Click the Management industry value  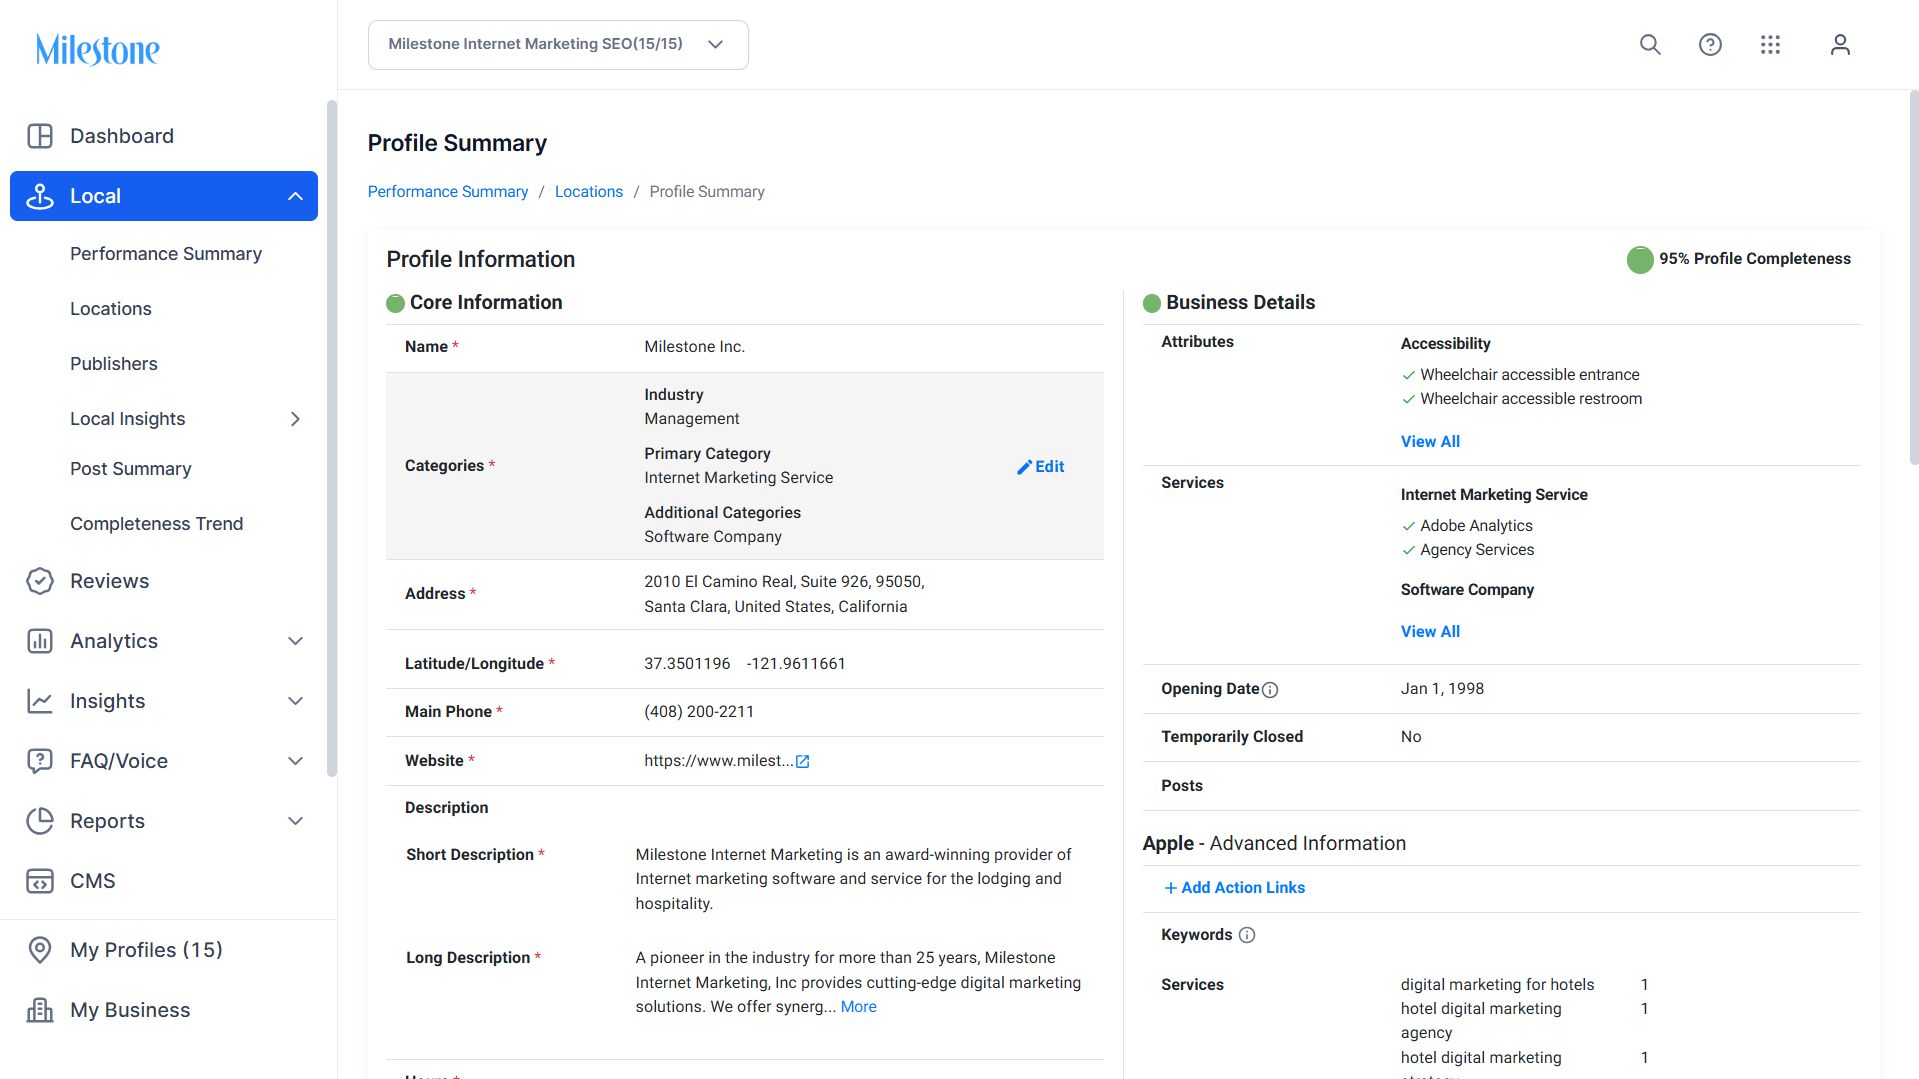[x=692, y=419]
